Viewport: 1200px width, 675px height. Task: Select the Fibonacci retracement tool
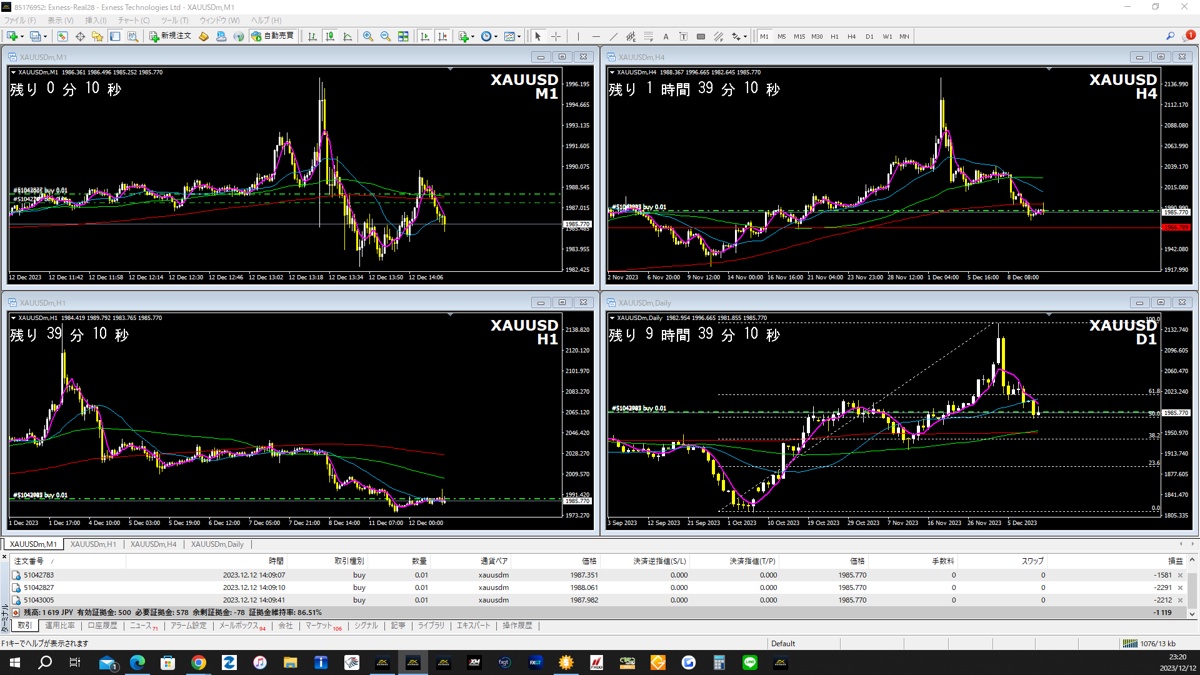coord(648,36)
